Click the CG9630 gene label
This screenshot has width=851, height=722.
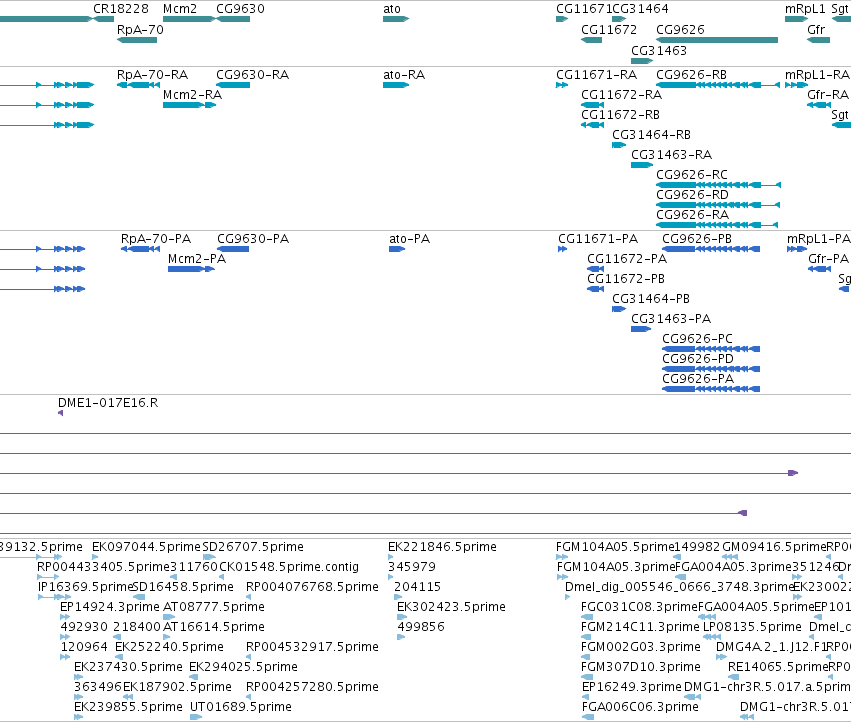(x=240, y=9)
